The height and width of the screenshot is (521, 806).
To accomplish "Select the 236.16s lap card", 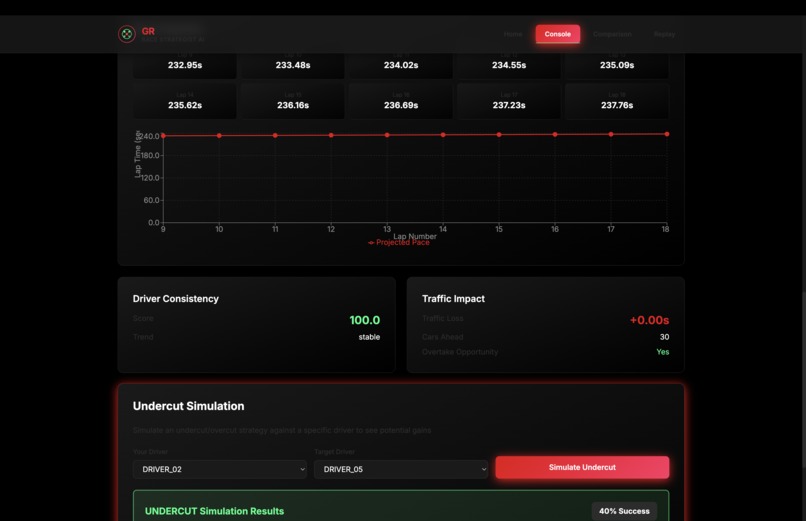I will pyautogui.click(x=293, y=101).
